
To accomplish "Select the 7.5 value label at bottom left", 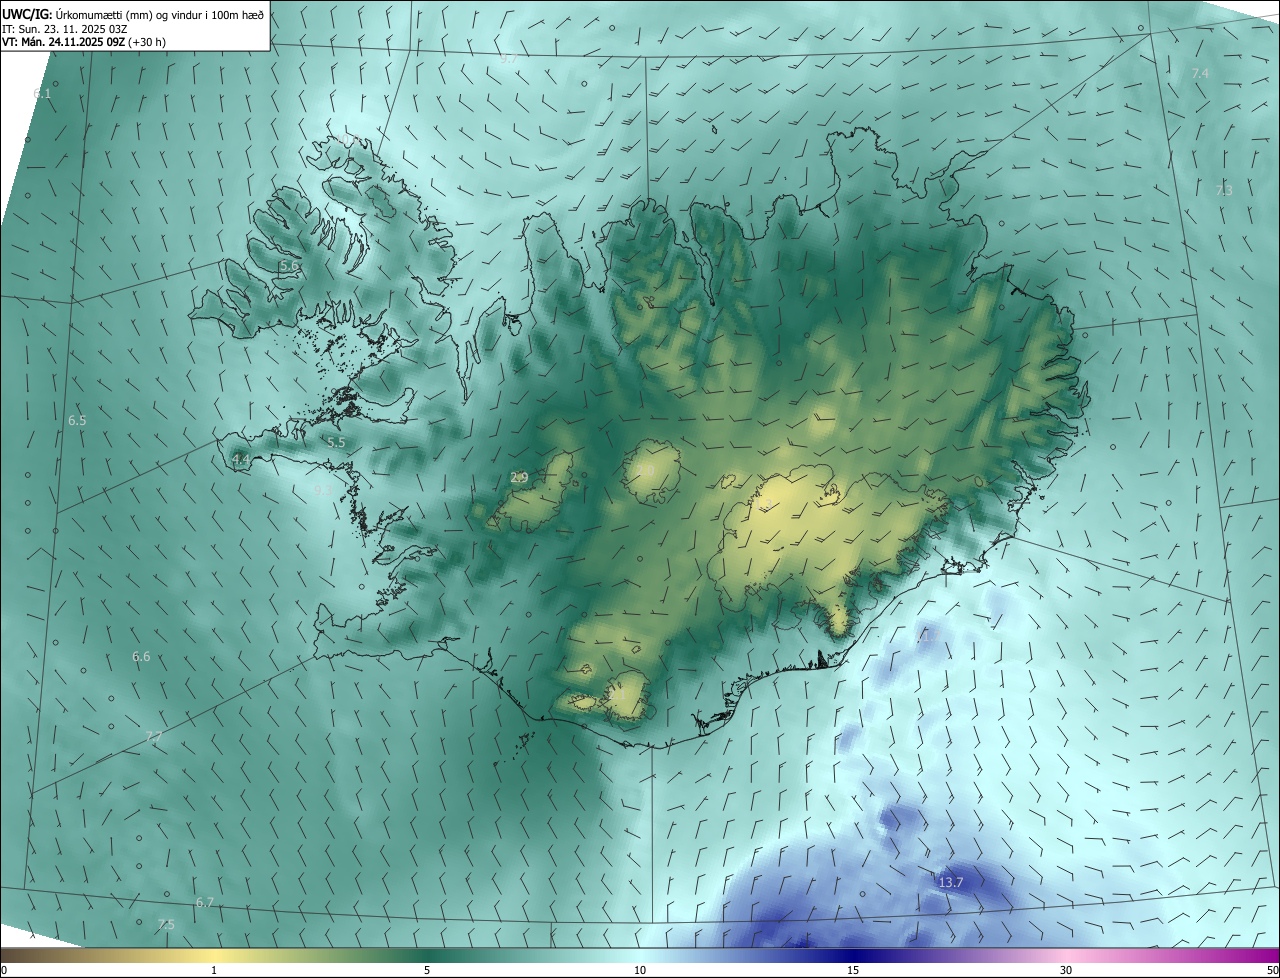I will (166, 924).
